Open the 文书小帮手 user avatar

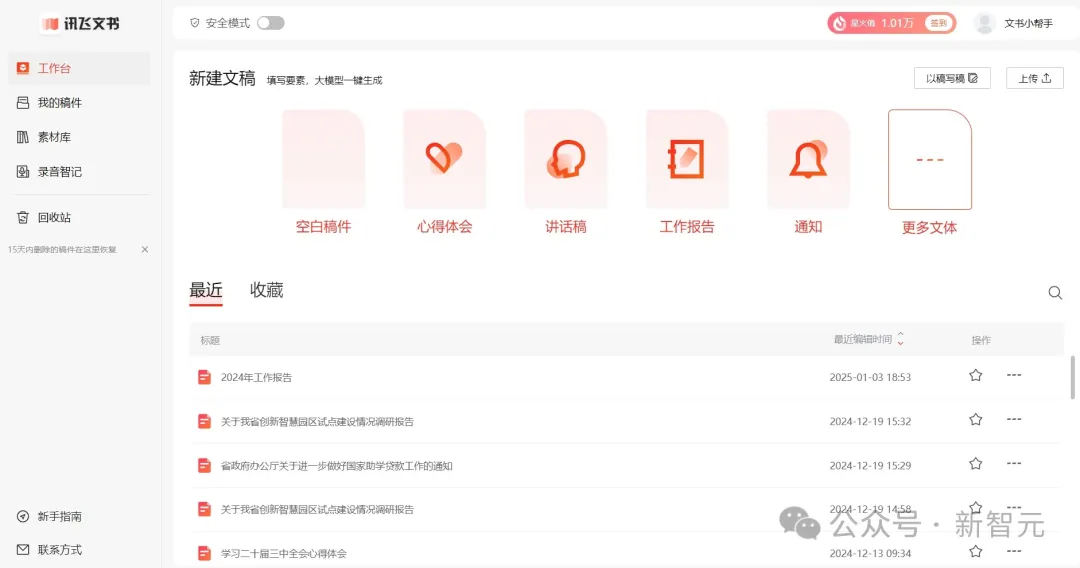click(x=985, y=23)
